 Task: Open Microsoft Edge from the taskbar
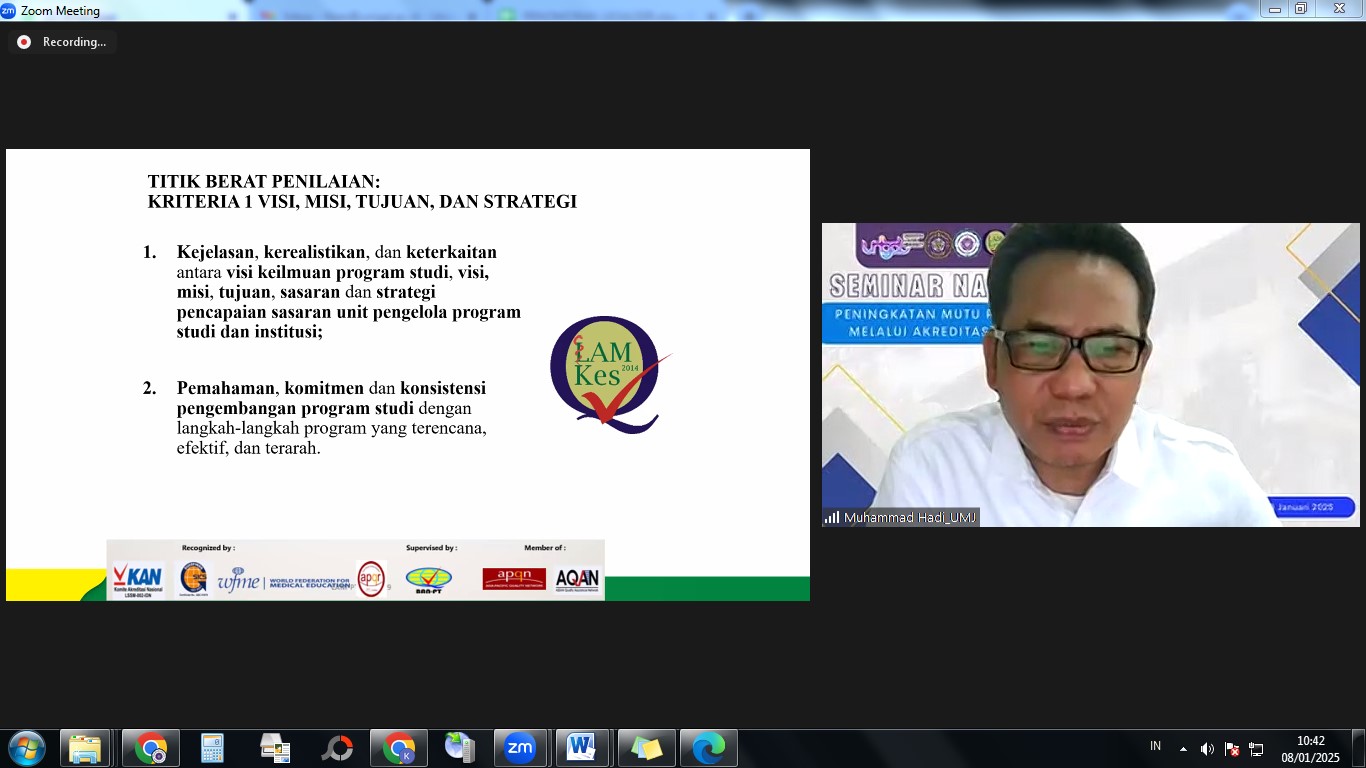[708, 748]
